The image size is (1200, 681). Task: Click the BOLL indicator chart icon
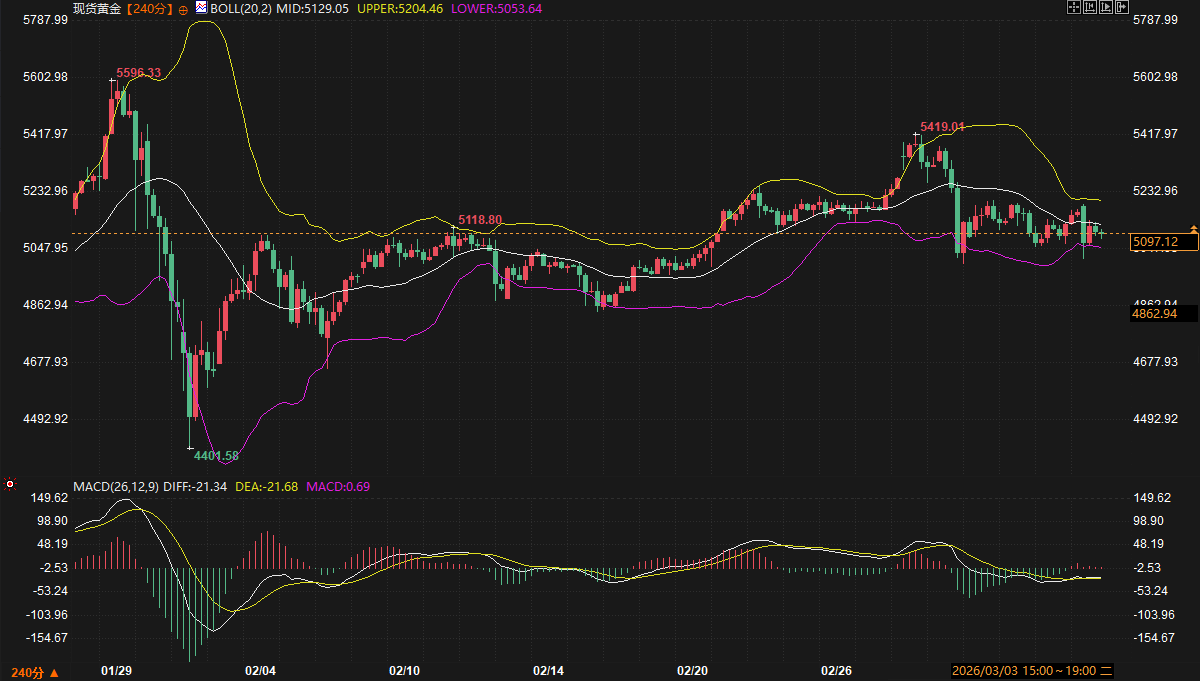point(200,8)
